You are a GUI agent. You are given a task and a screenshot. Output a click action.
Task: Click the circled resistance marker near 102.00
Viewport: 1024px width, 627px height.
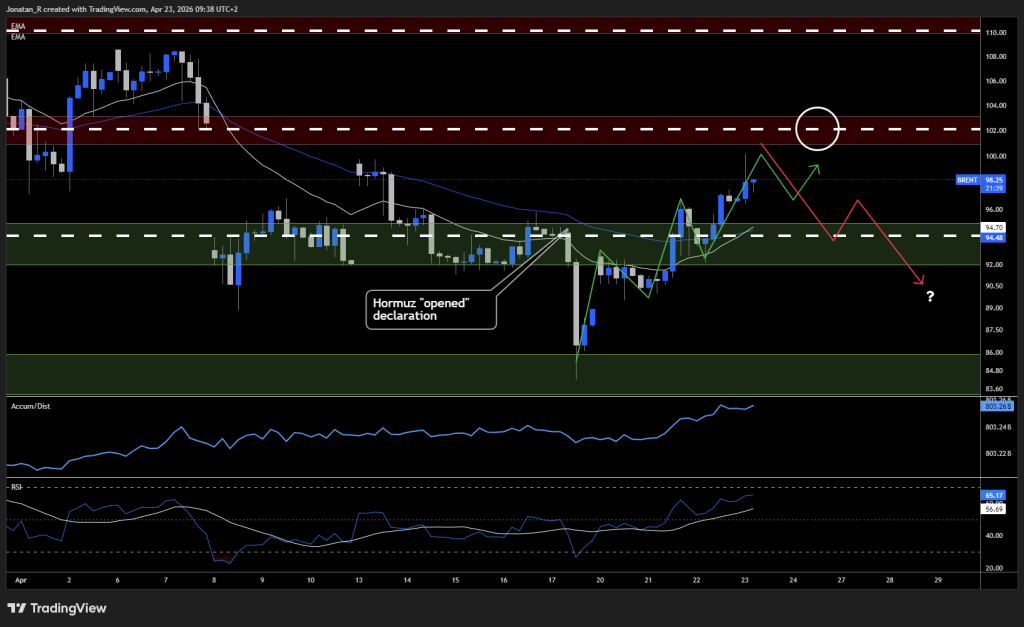[818, 128]
